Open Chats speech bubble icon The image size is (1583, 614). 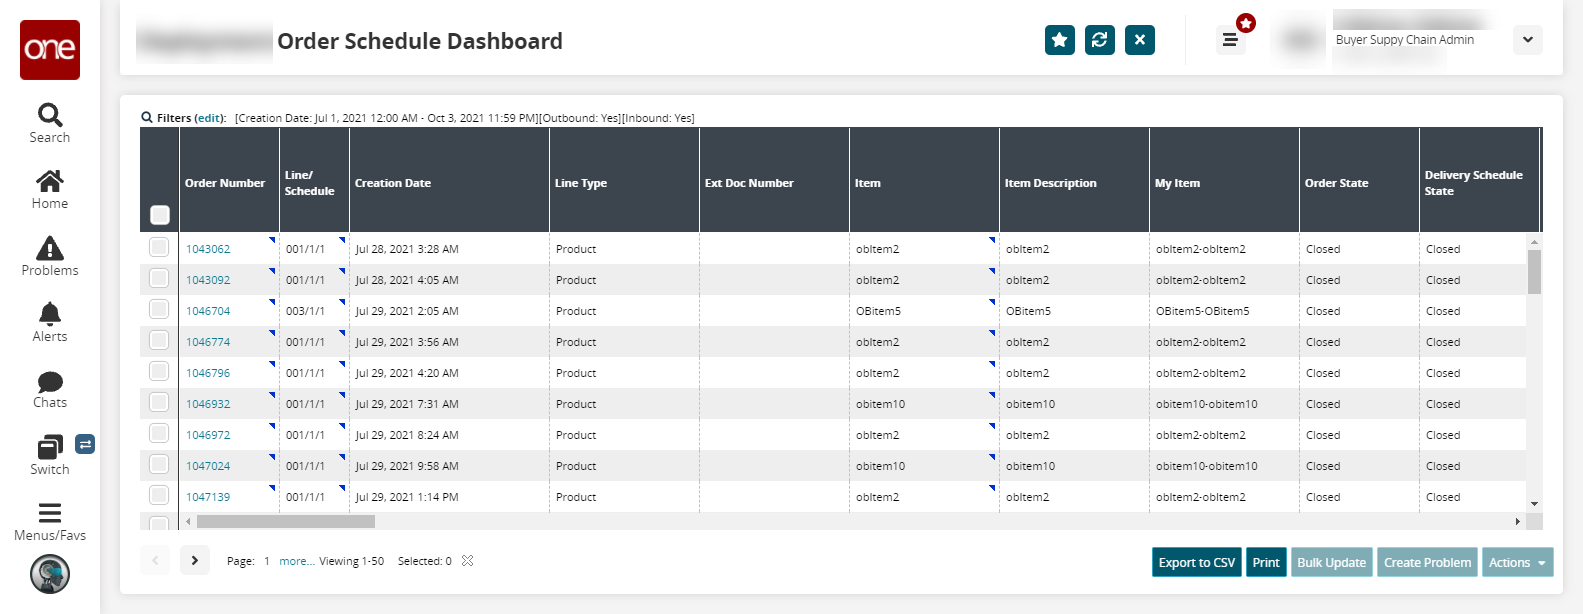coord(50,389)
